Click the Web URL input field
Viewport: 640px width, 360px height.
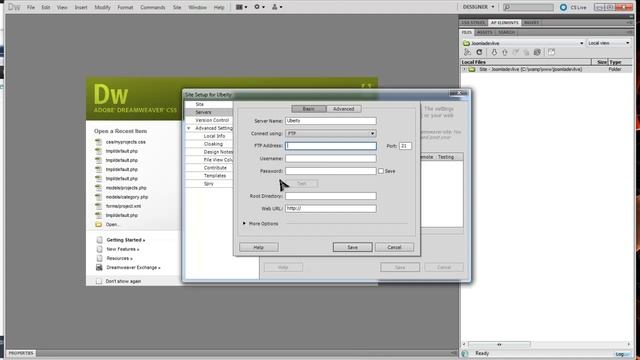331,209
